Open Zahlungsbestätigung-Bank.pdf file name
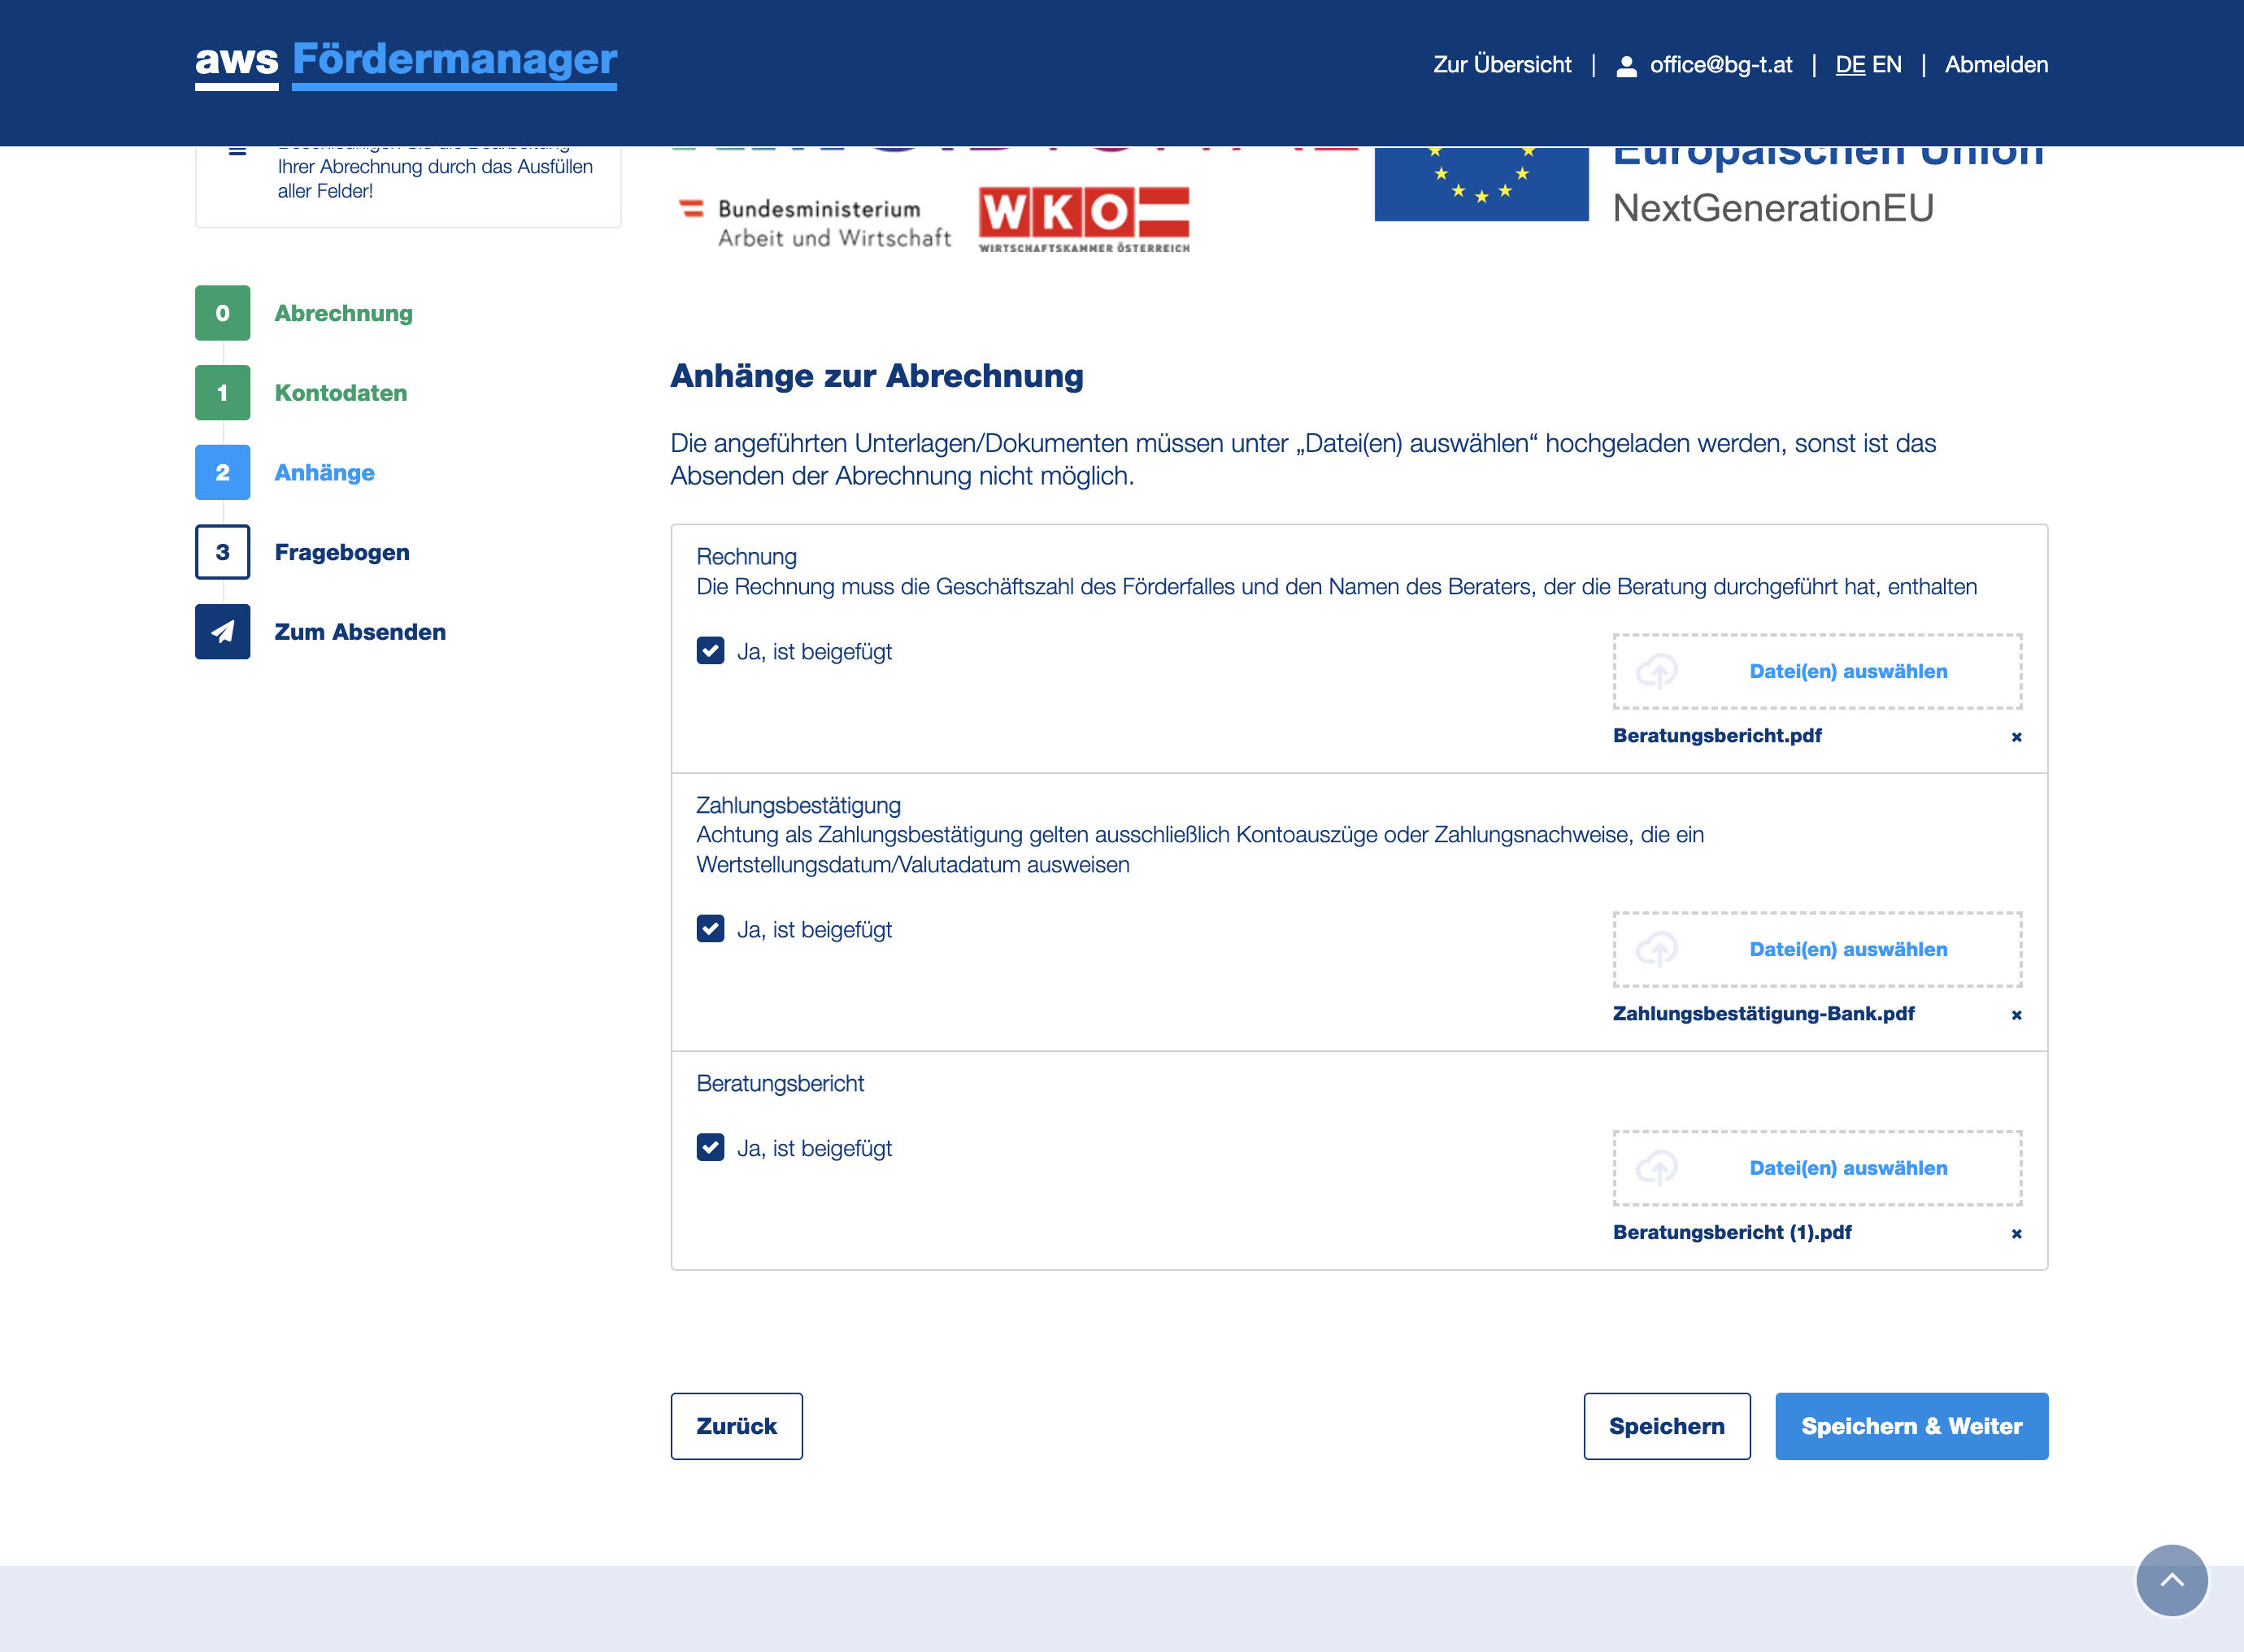 coord(1763,1013)
